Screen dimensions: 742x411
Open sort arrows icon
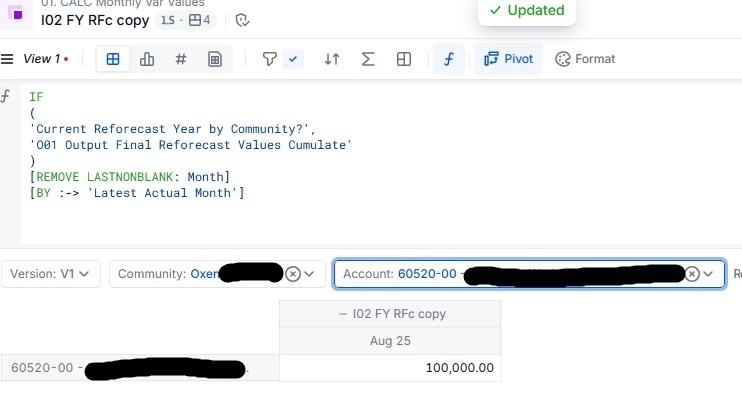coord(332,59)
